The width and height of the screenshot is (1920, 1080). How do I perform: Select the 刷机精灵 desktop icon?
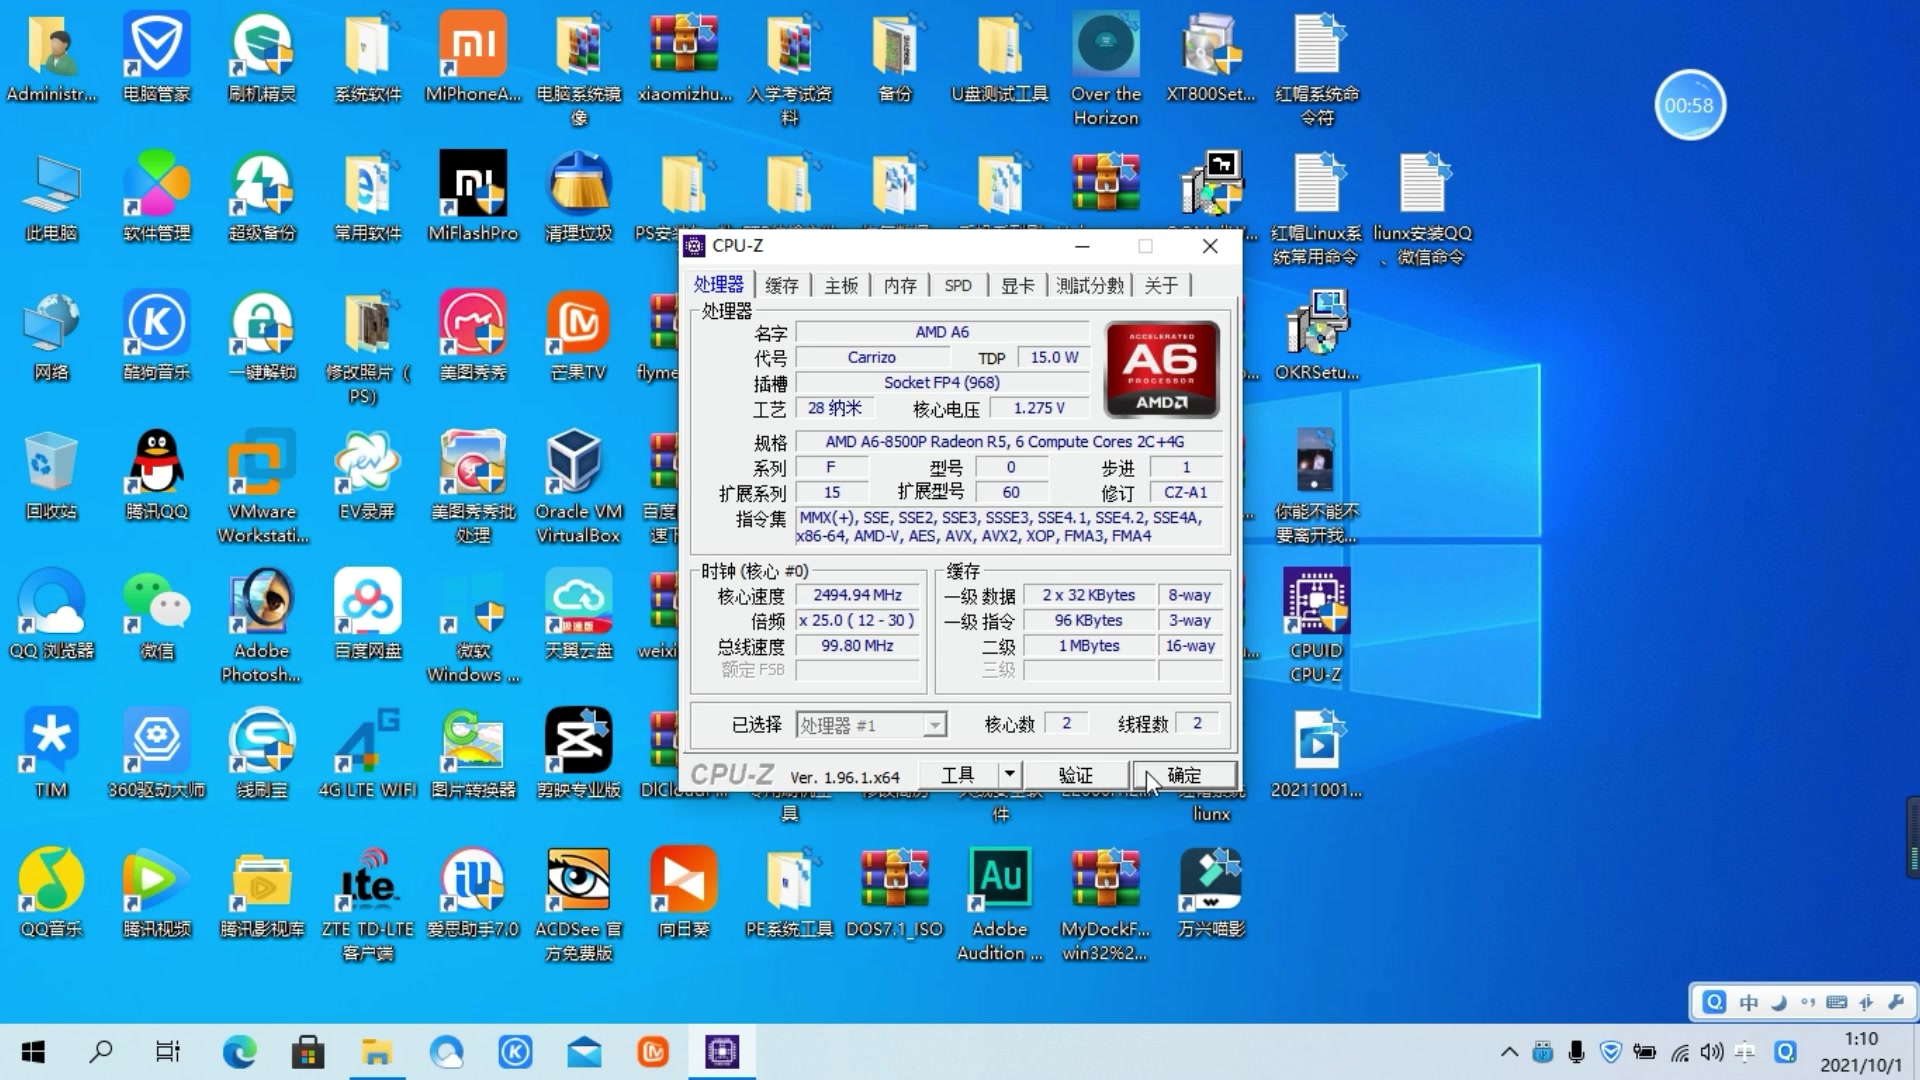[262, 57]
